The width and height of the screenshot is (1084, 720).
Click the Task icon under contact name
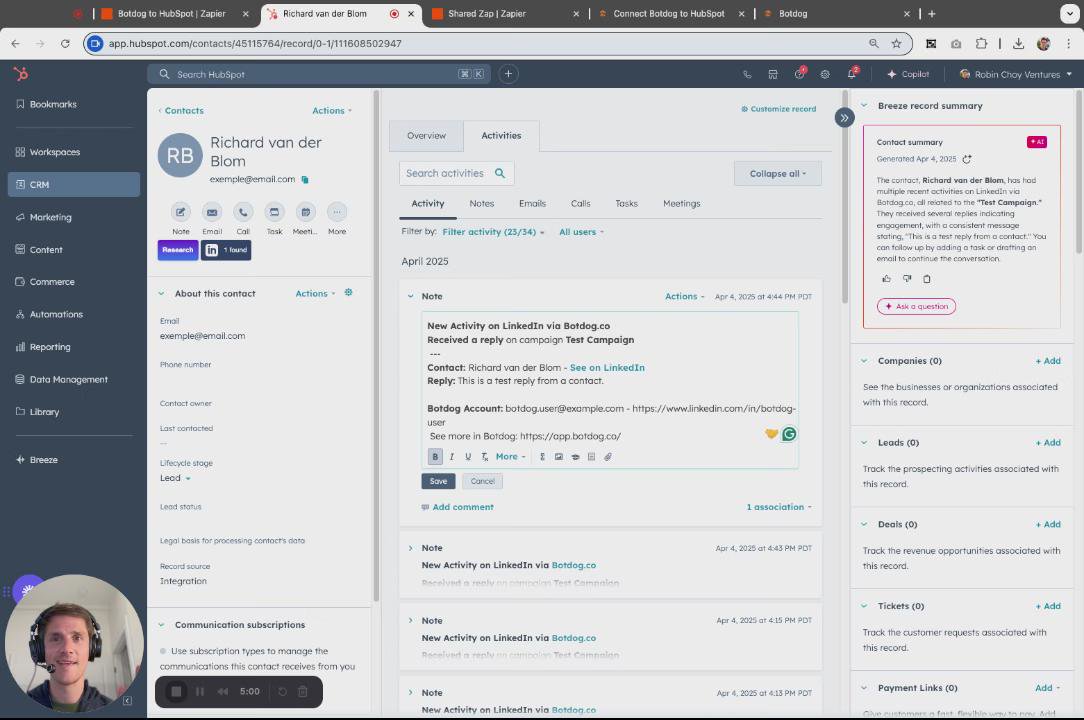pos(274,212)
